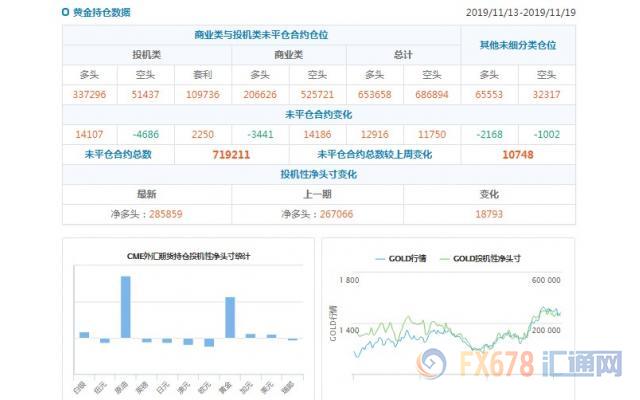640x400 pixels.
Task: Click the net position change 18793
Action: tap(489, 214)
